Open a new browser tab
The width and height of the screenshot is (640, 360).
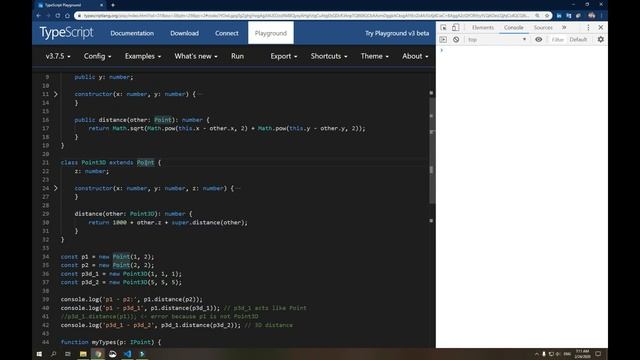[113, 5]
